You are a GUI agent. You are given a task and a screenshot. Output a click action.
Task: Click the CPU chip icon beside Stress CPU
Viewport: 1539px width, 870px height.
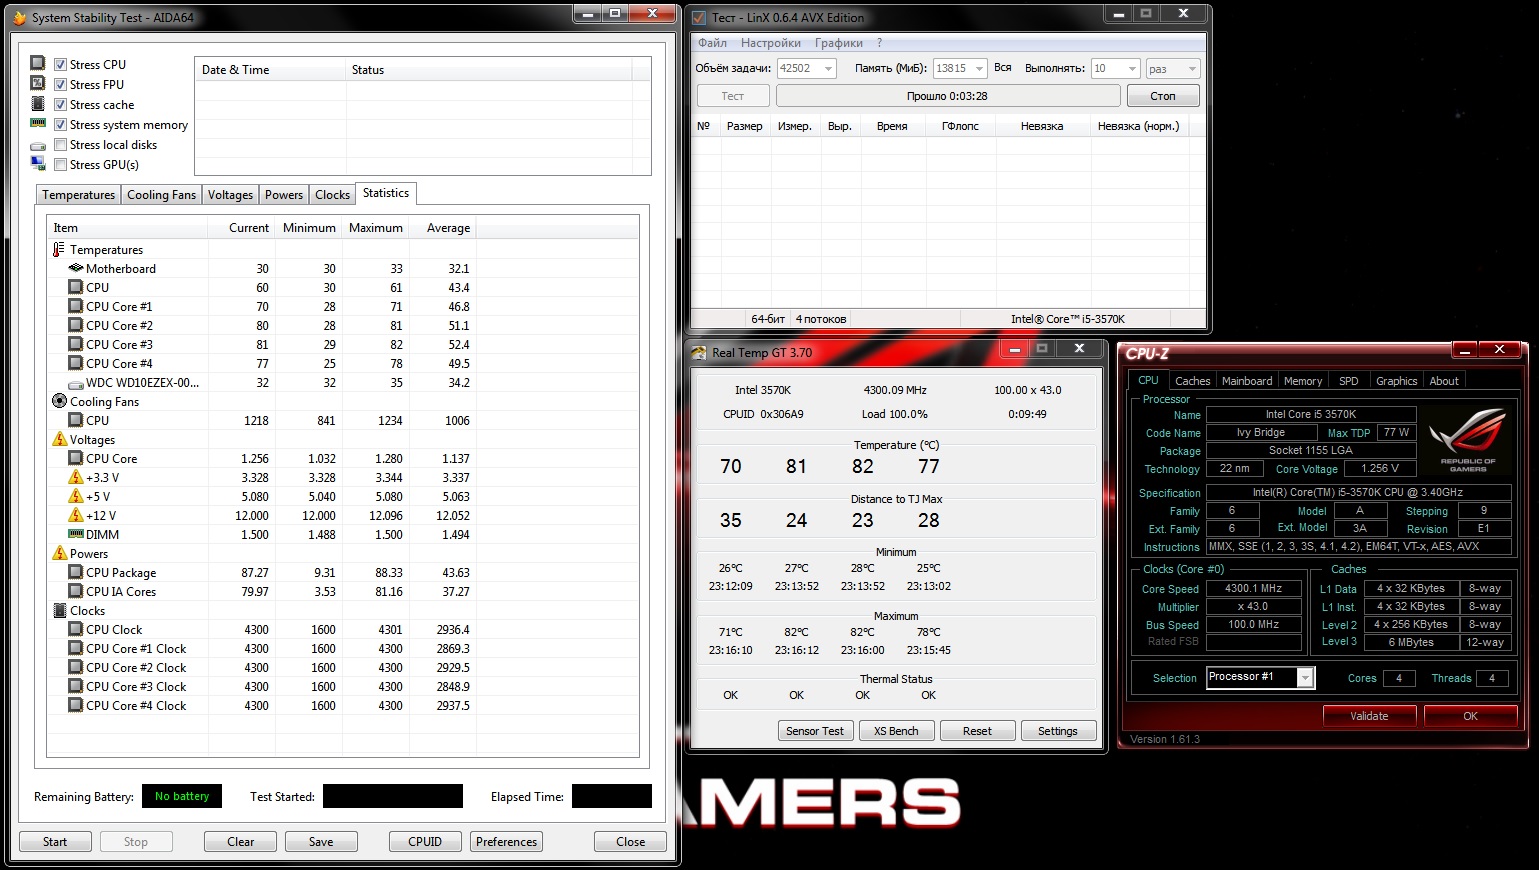click(38, 63)
